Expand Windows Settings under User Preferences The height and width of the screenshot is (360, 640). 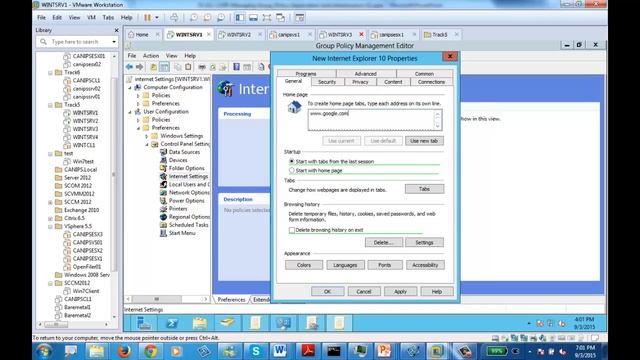[147, 136]
